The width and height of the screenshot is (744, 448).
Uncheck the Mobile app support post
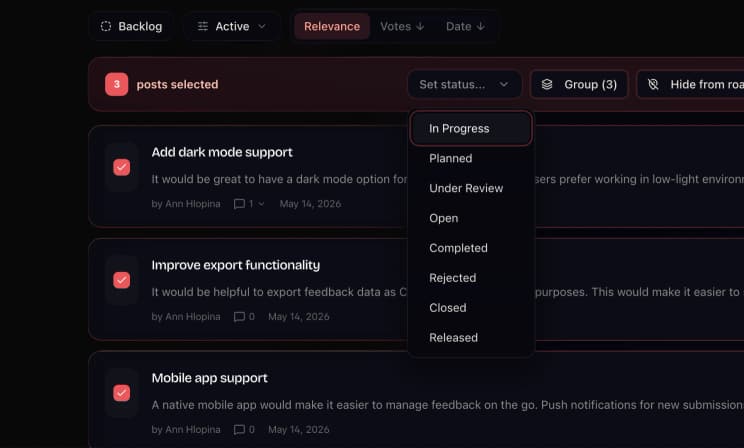121,393
